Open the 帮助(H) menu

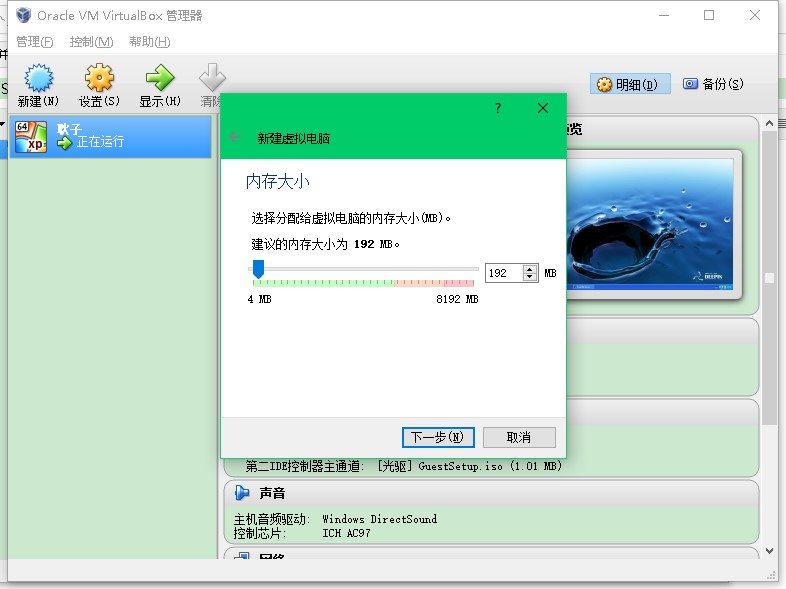tap(150, 42)
